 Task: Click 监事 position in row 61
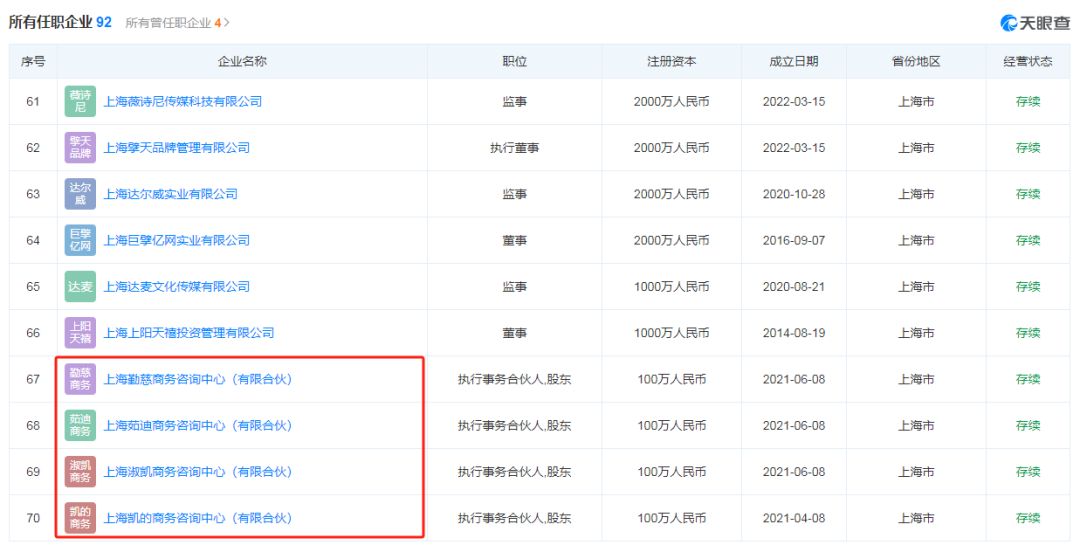click(x=515, y=101)
